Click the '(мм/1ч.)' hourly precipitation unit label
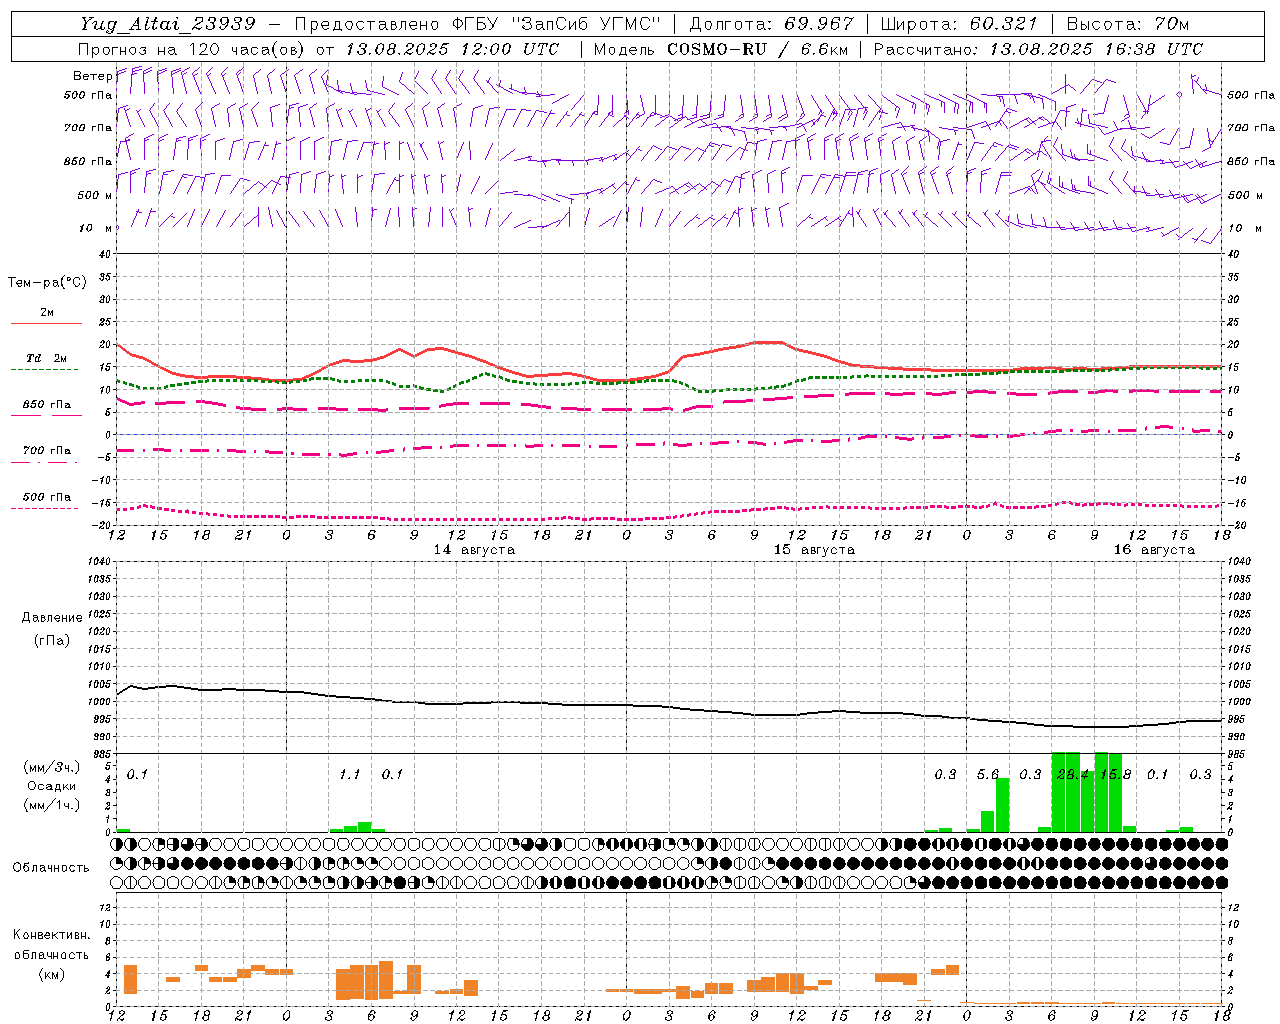This screenshot has width=1280, height=1024. coord(52,805)
